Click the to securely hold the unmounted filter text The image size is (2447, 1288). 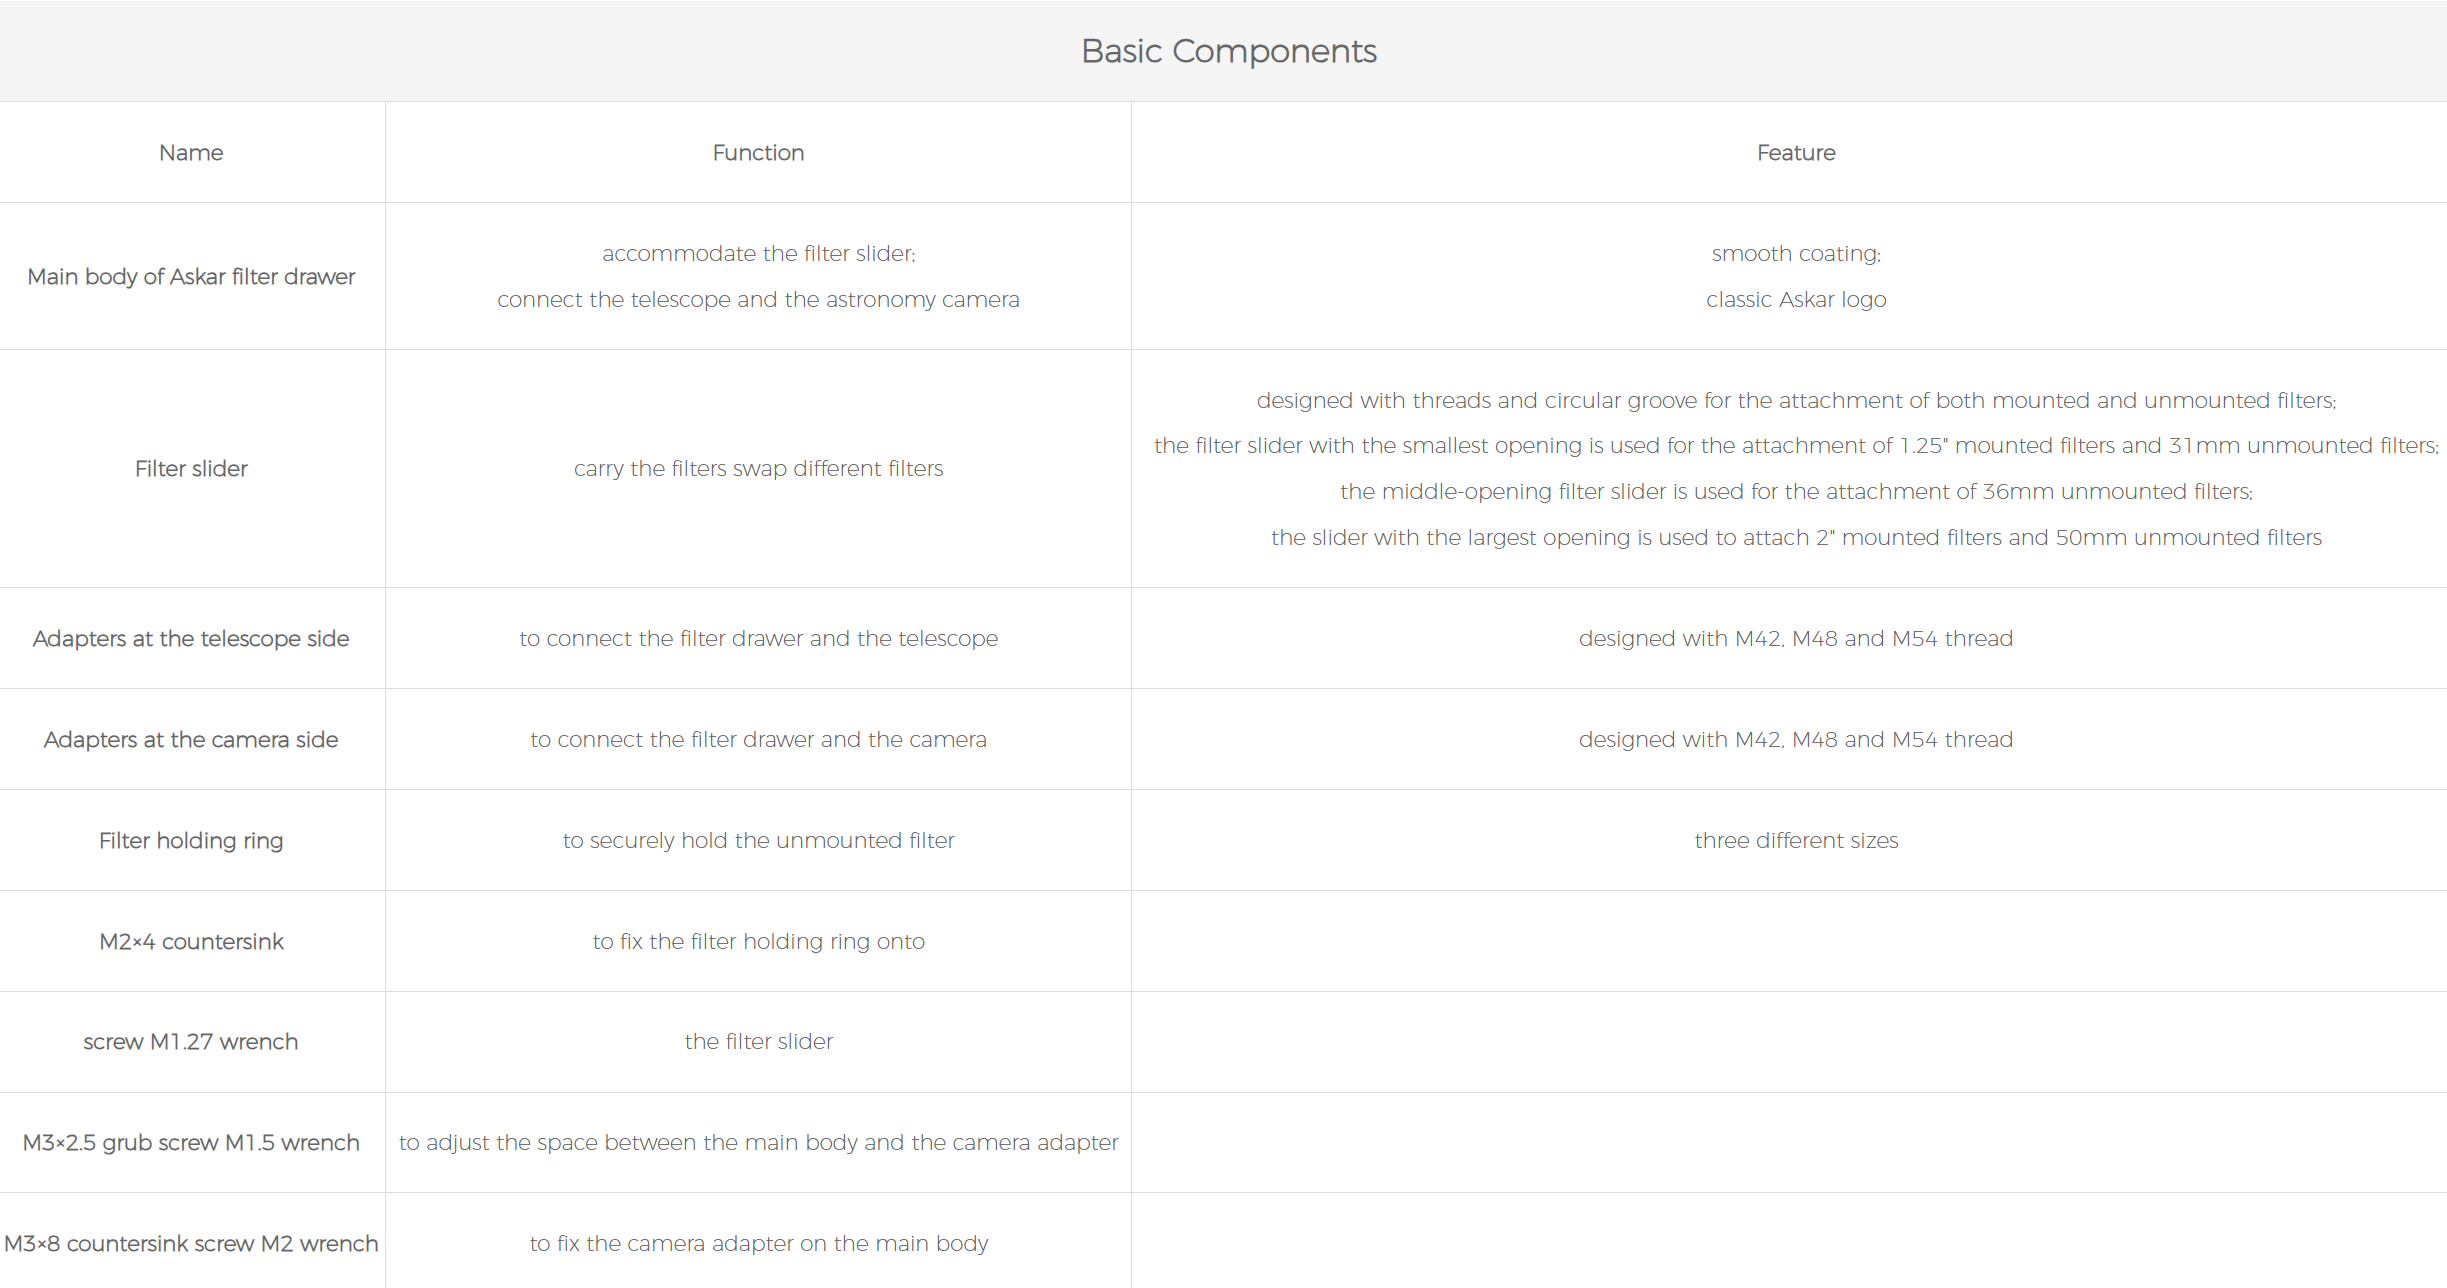tap(758, 841)
